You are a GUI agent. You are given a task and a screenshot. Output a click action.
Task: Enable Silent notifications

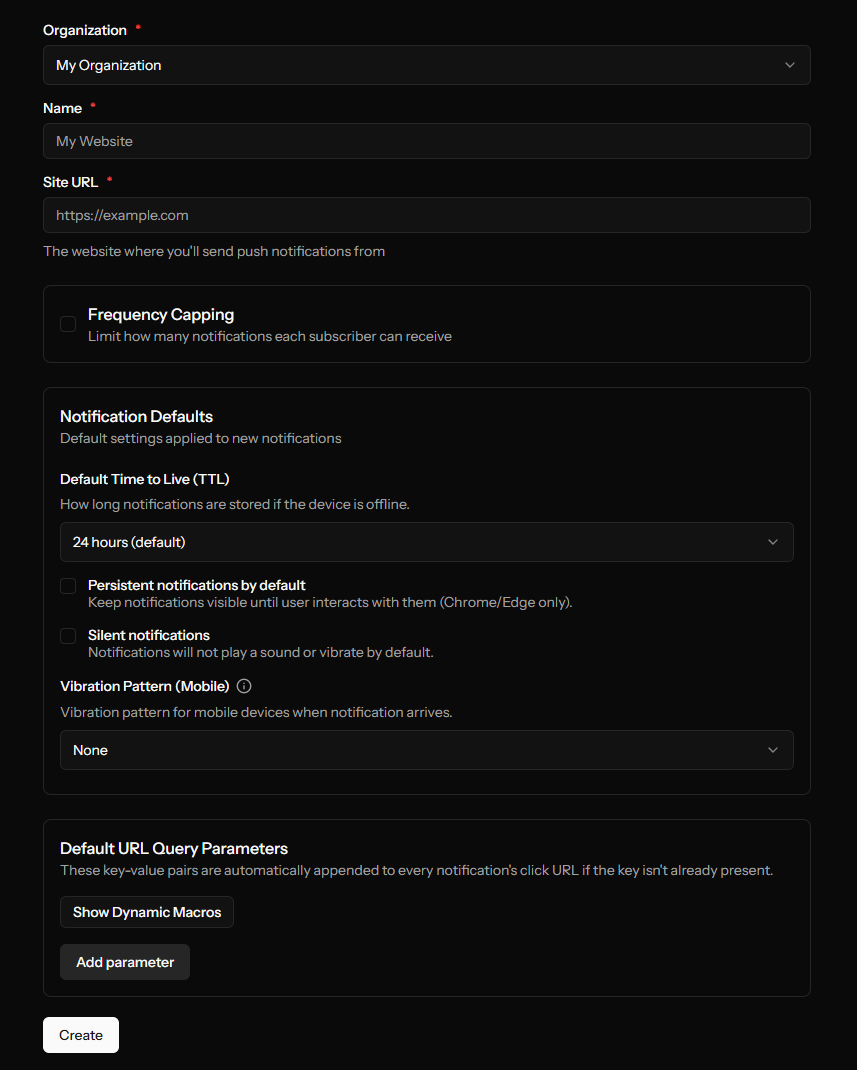click(67, 636)
